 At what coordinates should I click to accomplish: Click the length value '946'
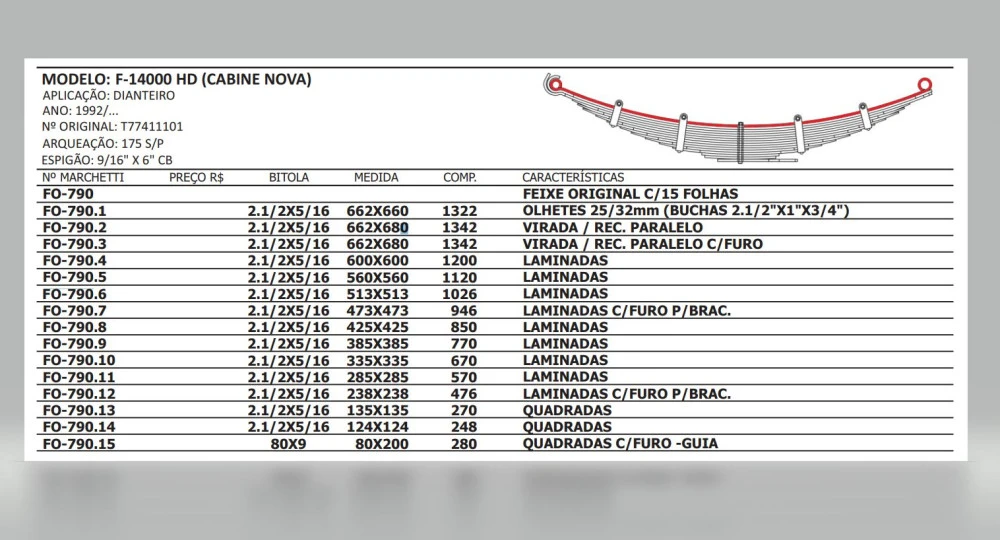point(464,310)
